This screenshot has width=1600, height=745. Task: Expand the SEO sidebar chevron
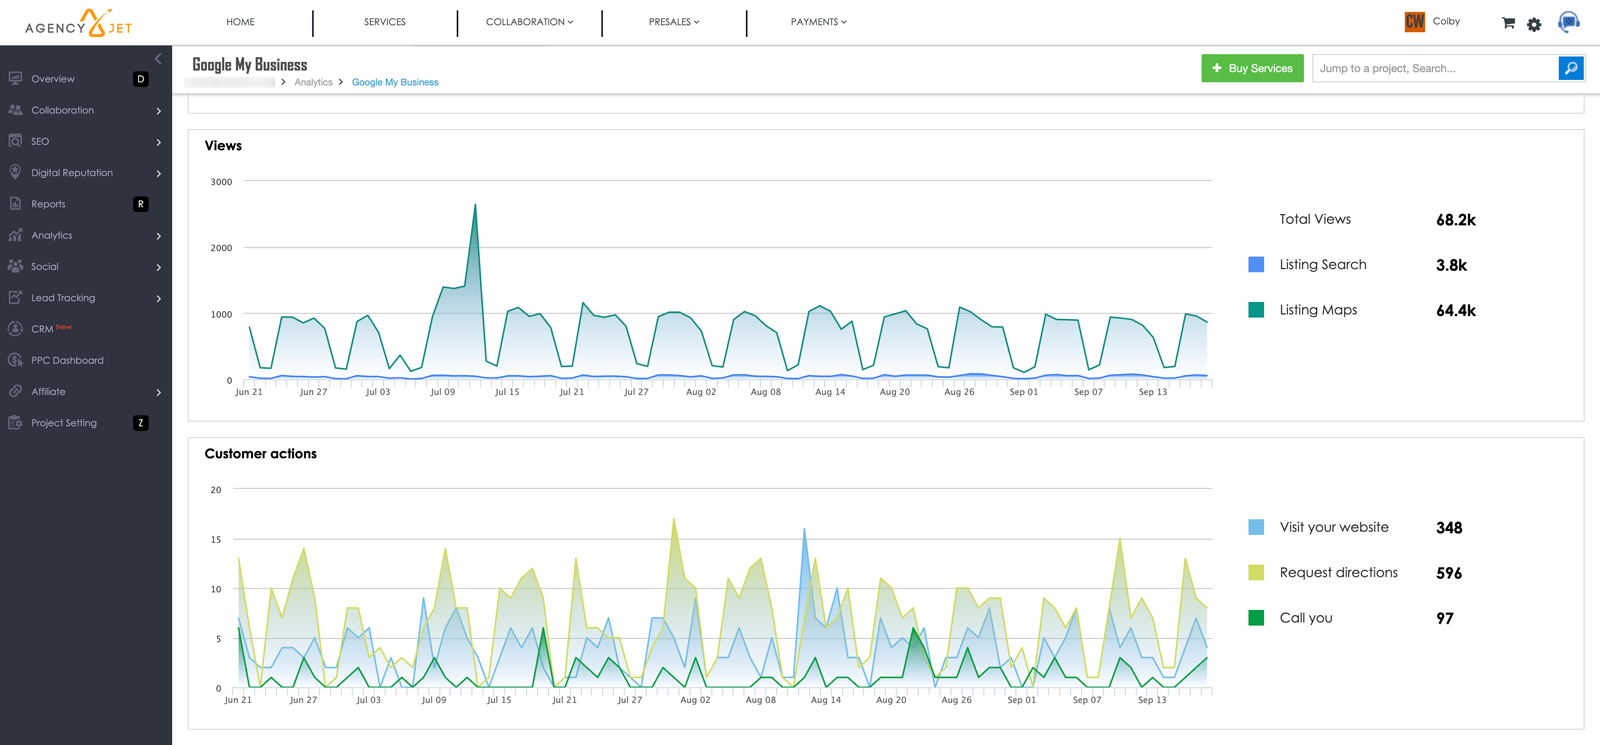pyautogui.click(x=159, y=142)
